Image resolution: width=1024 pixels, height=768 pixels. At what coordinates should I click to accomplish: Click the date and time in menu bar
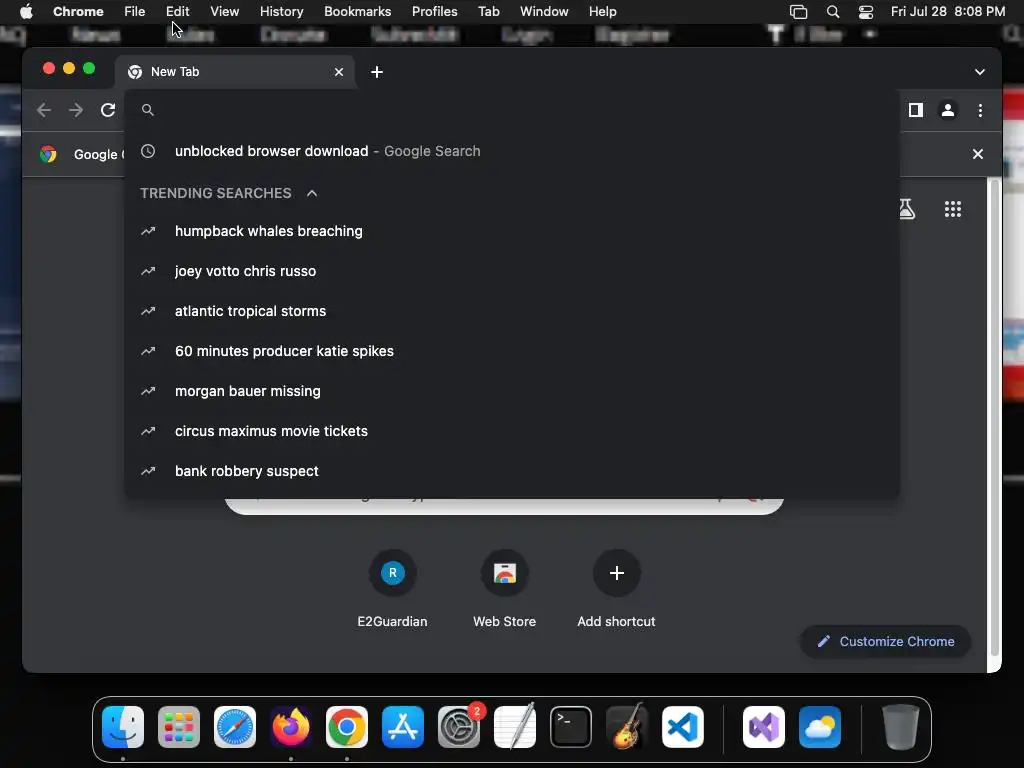pos(948,12)
